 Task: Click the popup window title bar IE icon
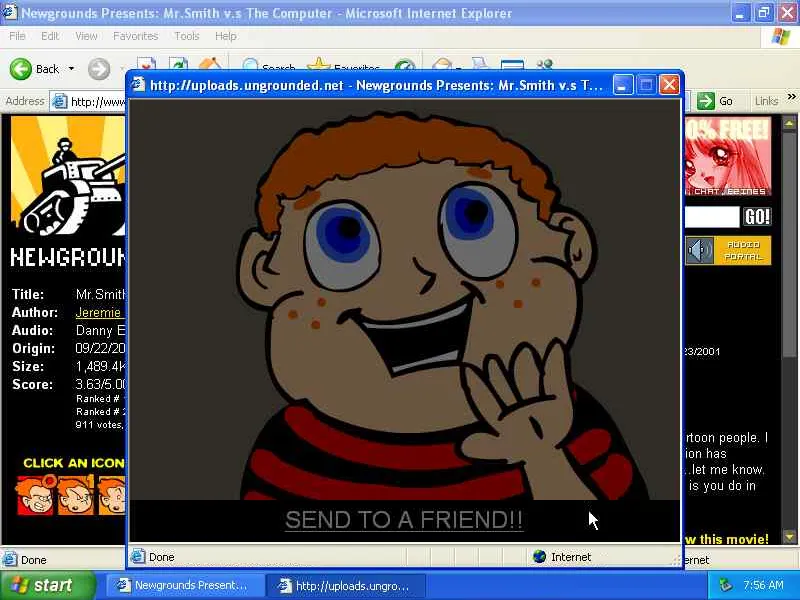coord(138,84)
